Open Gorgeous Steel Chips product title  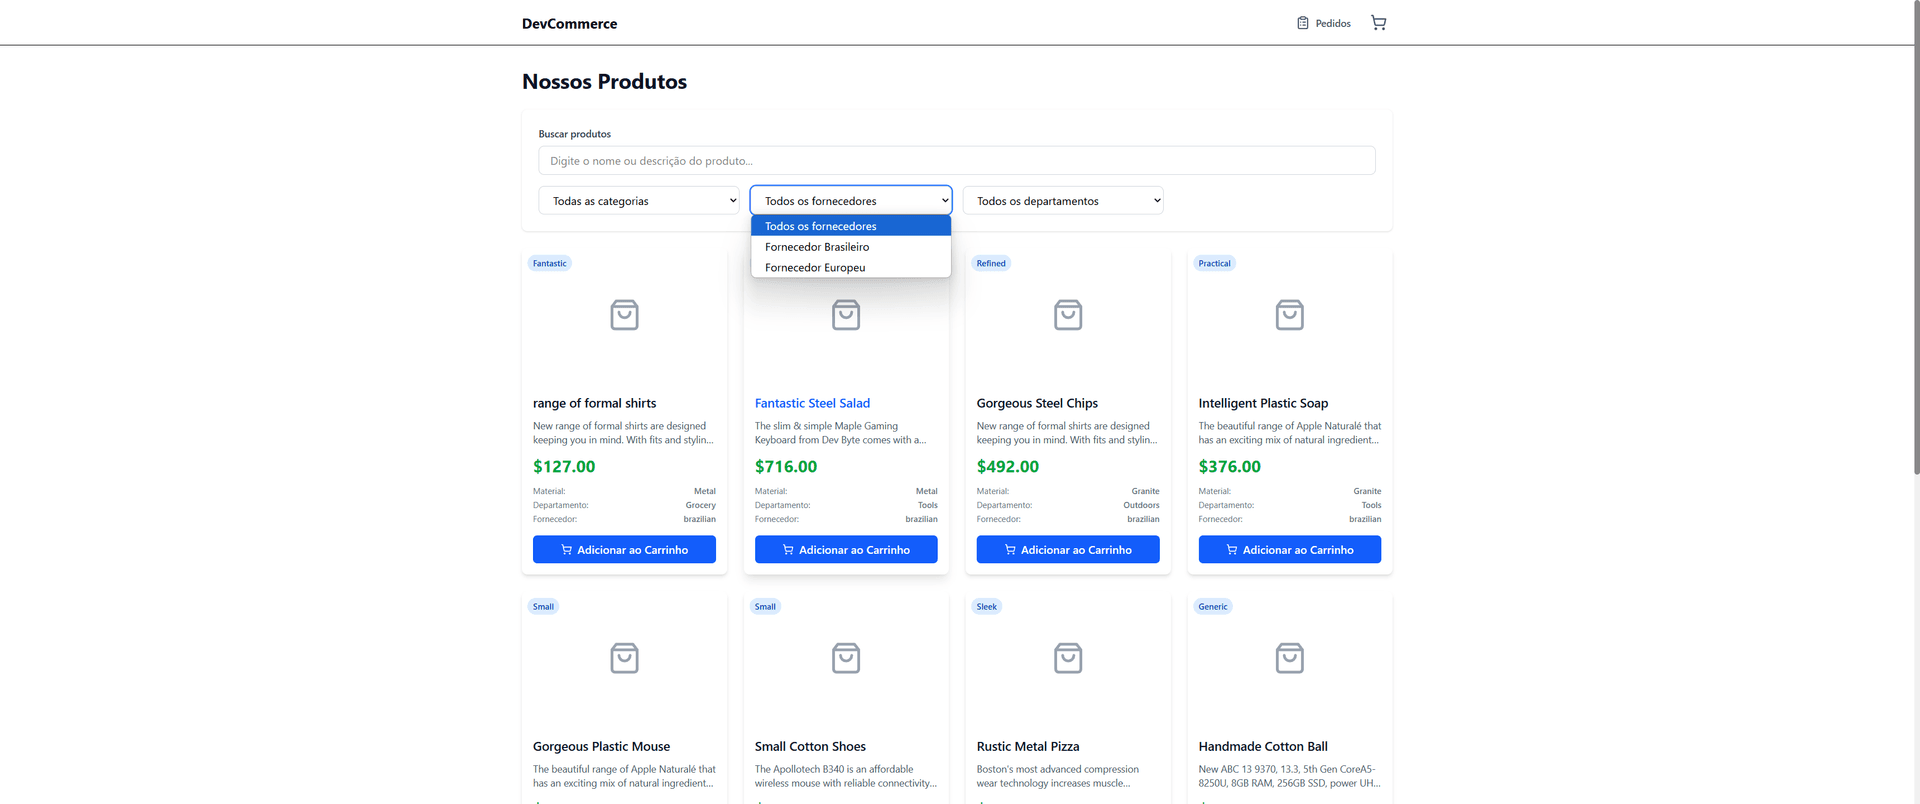pyautogui.click(x=1037, y=403)
